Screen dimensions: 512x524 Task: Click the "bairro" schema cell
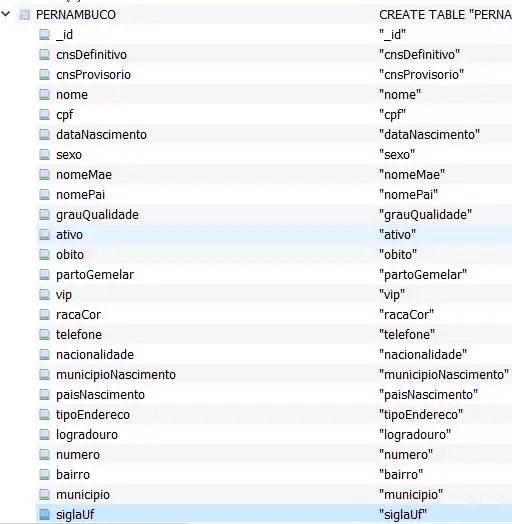pos(401,475)
